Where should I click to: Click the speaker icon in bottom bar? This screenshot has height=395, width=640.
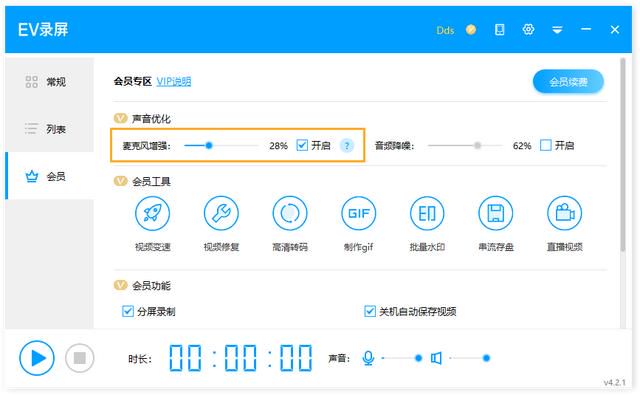(436, 358)
